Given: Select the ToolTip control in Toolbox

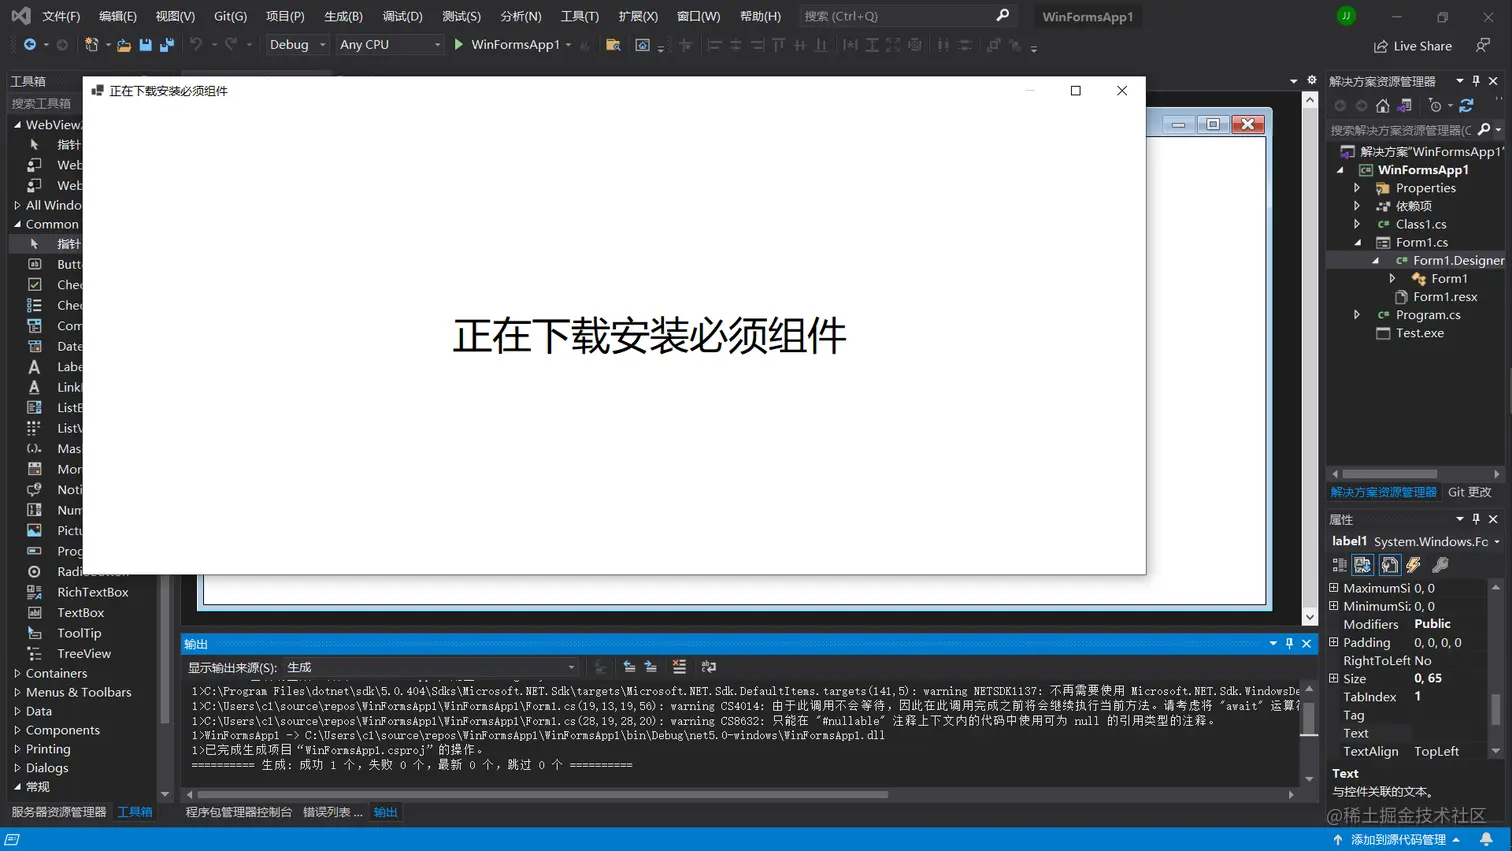Looking at the screenshot, I should click(x=79, y=633).
